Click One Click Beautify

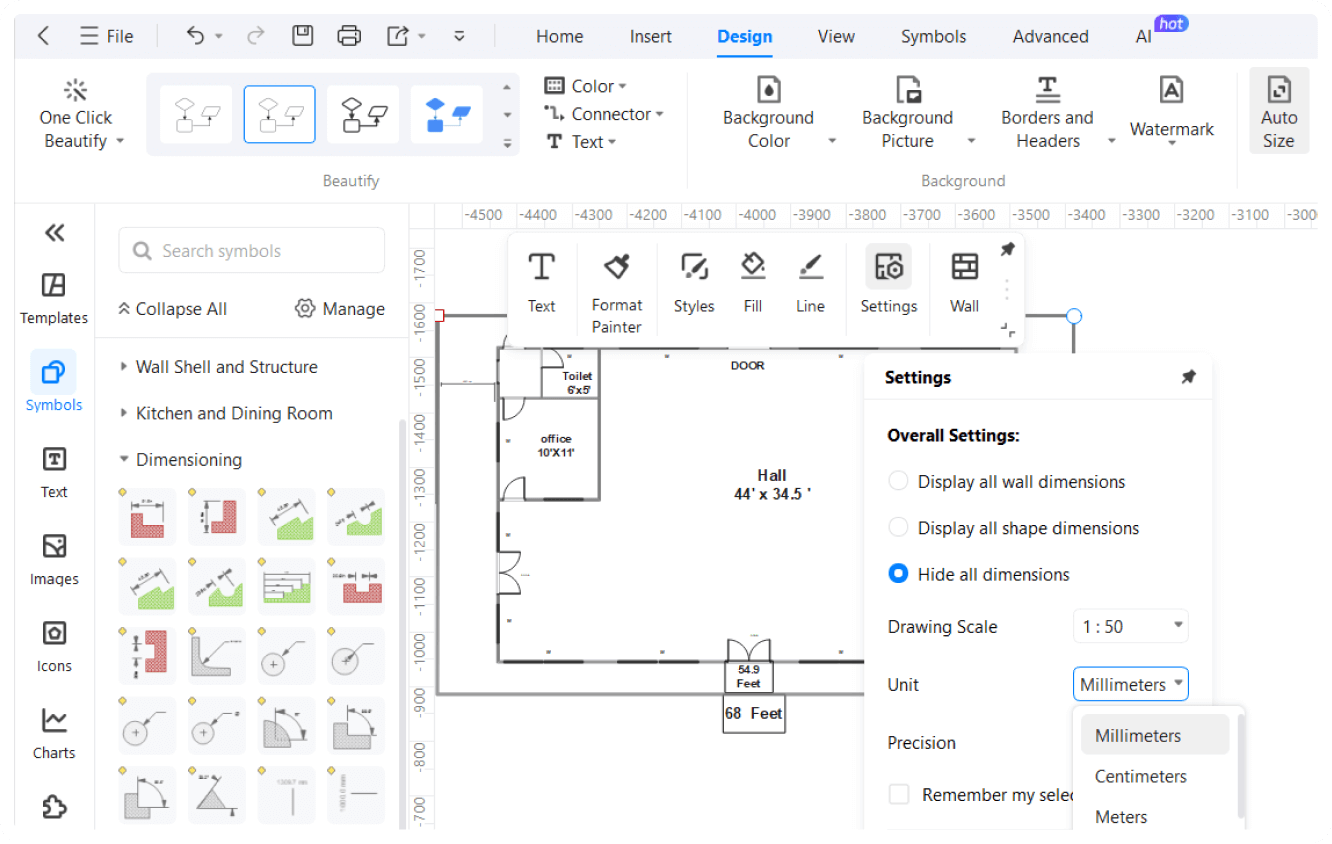tap(76, 115)
